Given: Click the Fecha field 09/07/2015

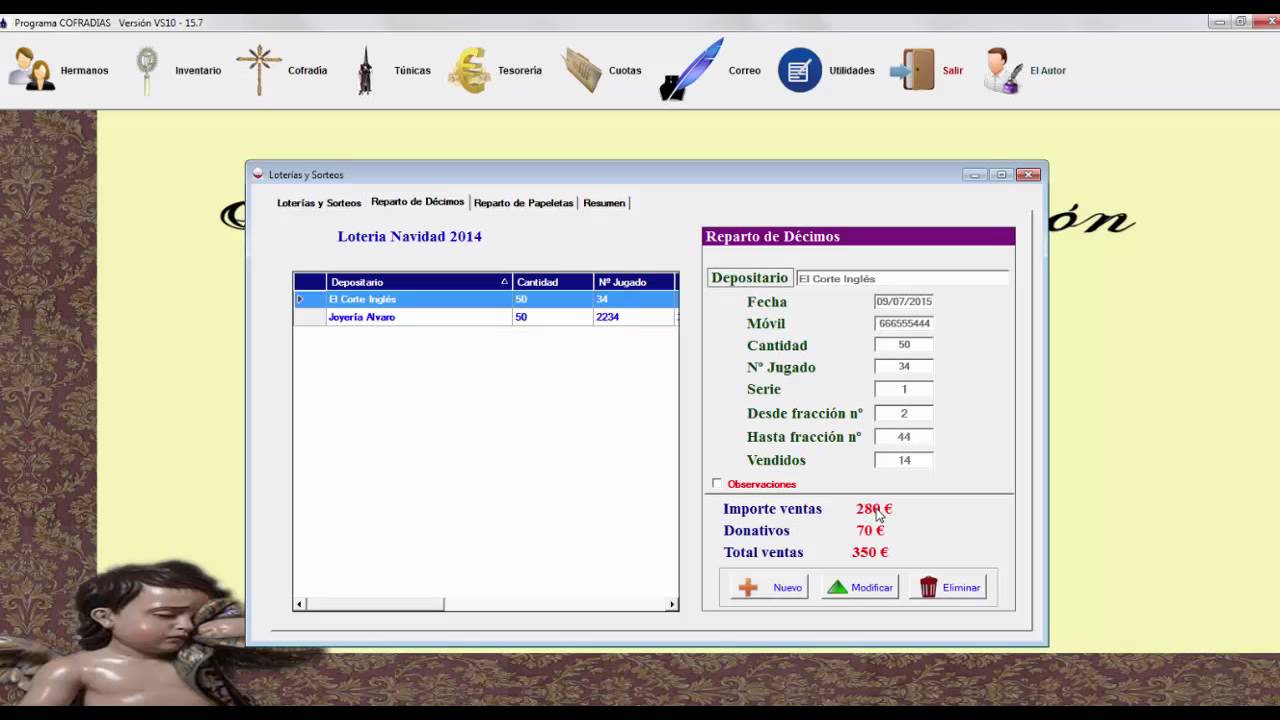Looking at the screenshot, I should tap(904, 301).
